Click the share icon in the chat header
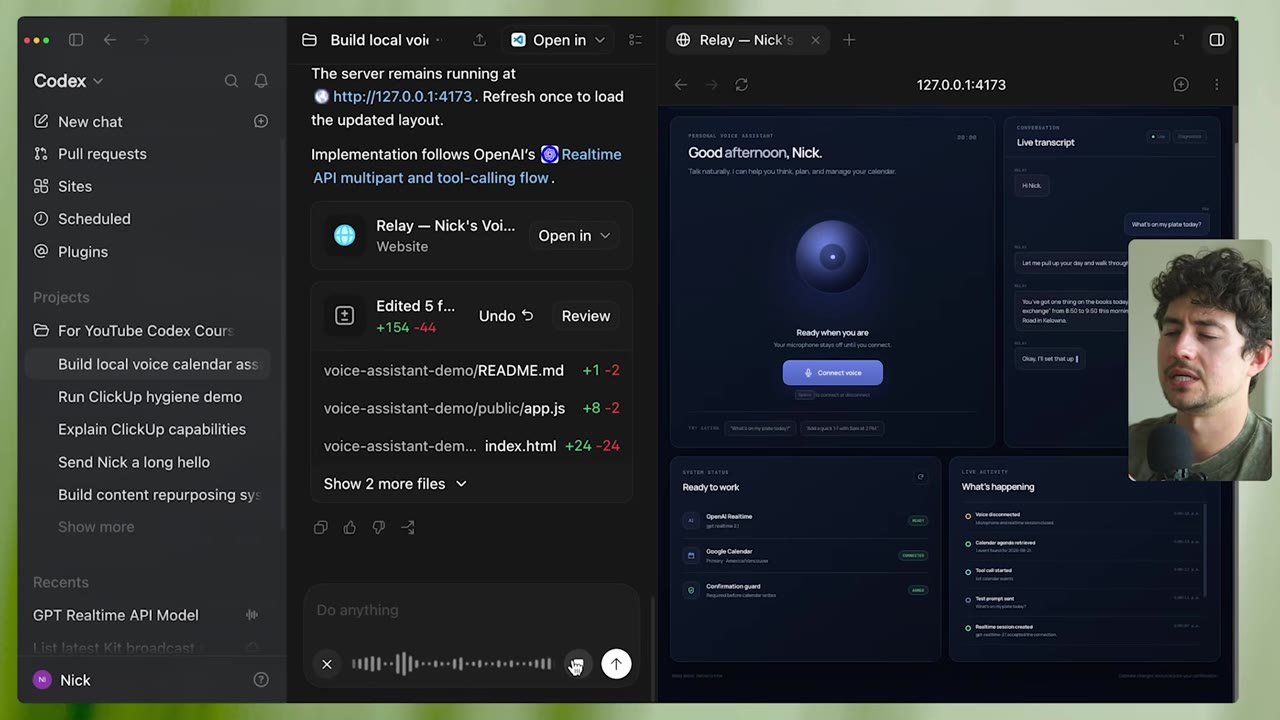Screen dimensions: 1280x720 coord(479,40)
